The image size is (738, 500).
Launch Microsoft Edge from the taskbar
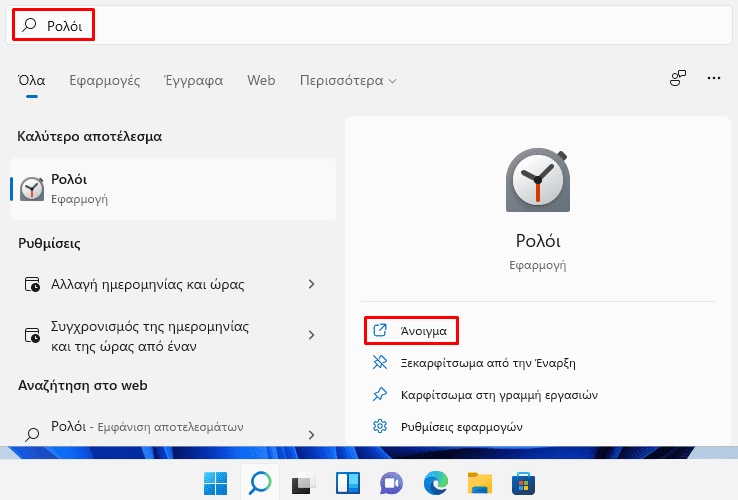pos(436,483)
